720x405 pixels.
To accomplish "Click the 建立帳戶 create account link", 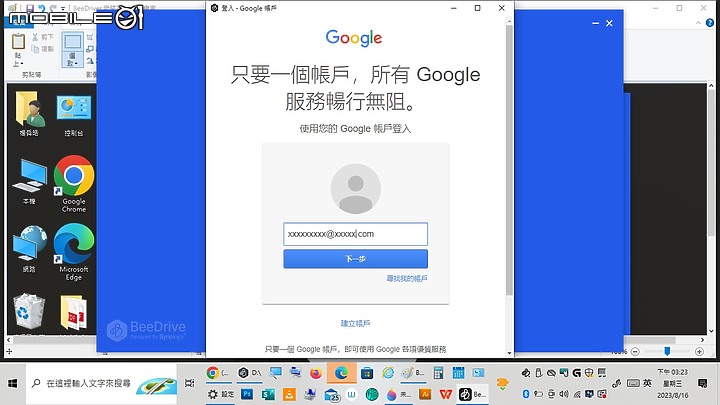I will [355, 323].
